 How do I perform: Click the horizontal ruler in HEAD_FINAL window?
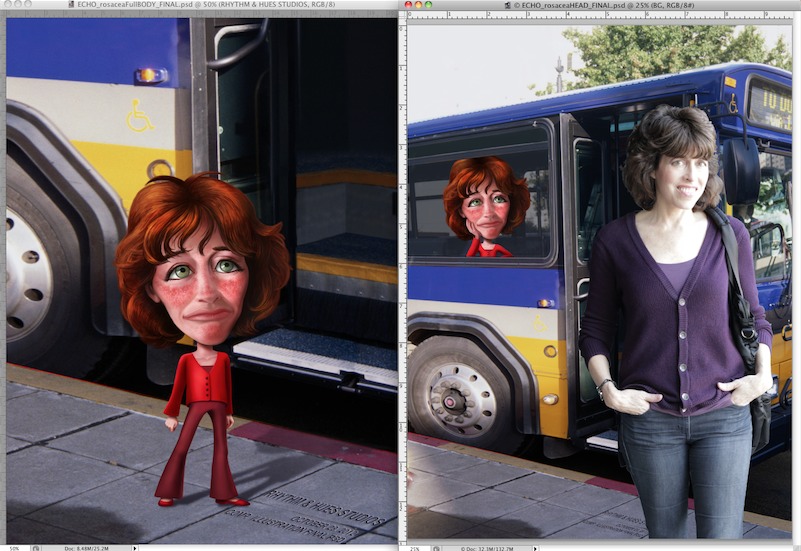[x=599, y=14]
